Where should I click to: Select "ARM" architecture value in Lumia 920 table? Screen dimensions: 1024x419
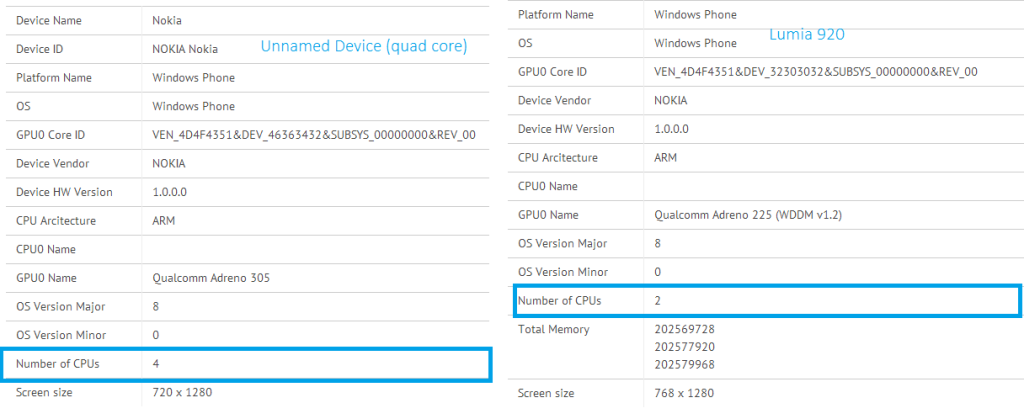pos(665,158)
